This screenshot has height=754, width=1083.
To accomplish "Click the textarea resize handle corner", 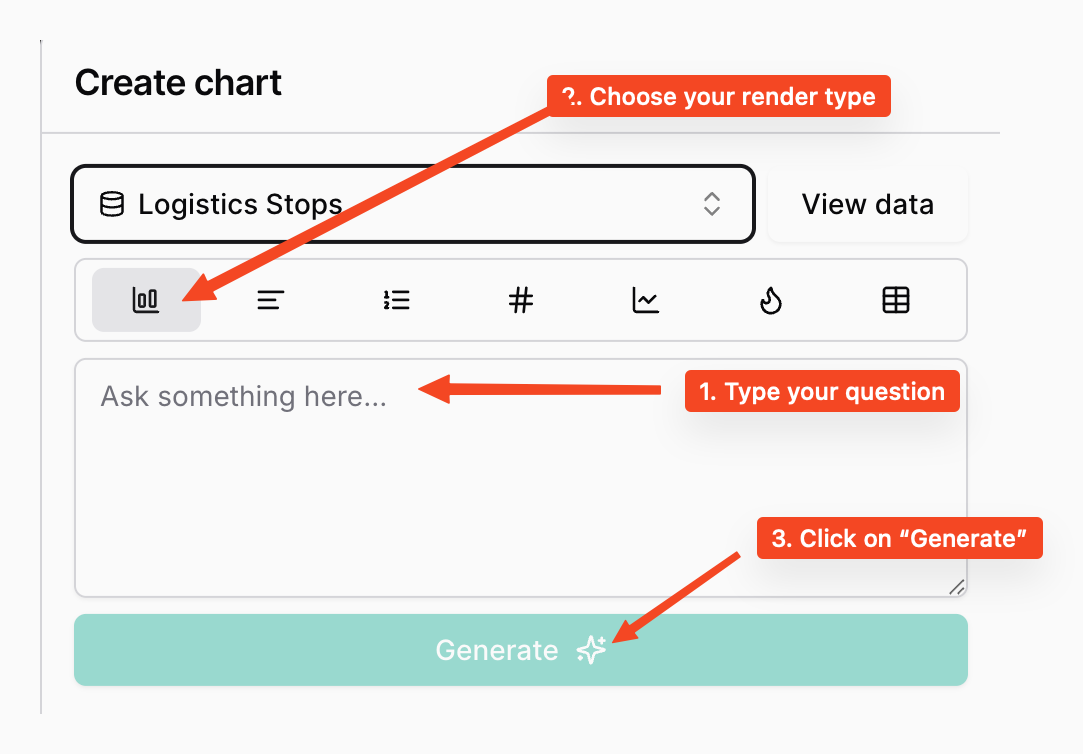I will click(x=957, y=587).
